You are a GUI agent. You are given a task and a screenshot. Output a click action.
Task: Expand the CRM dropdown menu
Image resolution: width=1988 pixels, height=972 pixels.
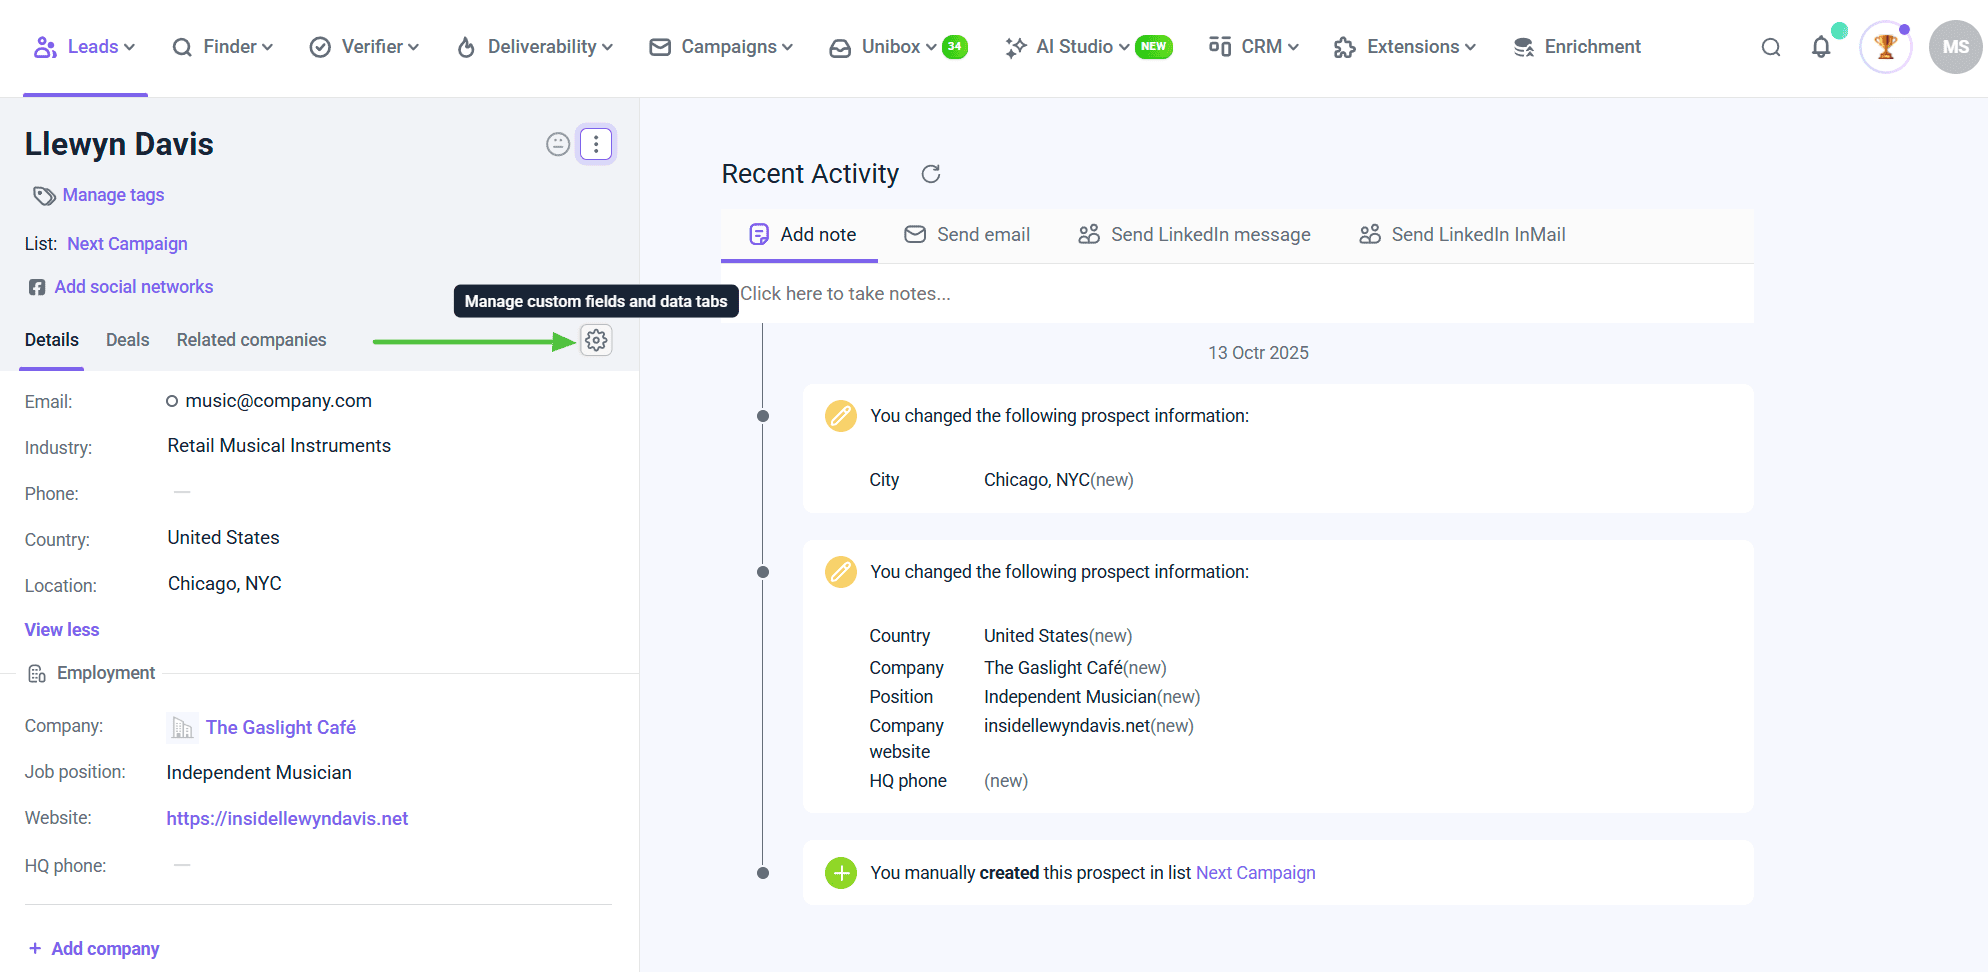[x=1254, y=47]
